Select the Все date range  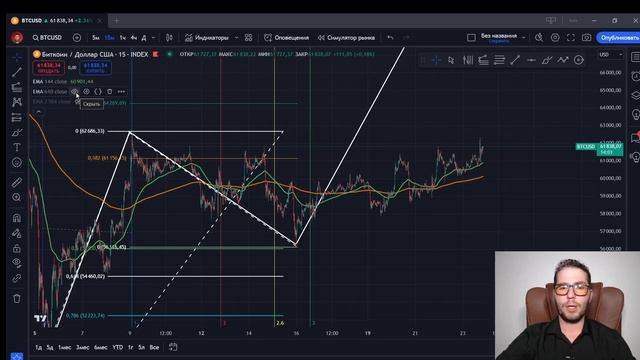click(x=154, y=347)
